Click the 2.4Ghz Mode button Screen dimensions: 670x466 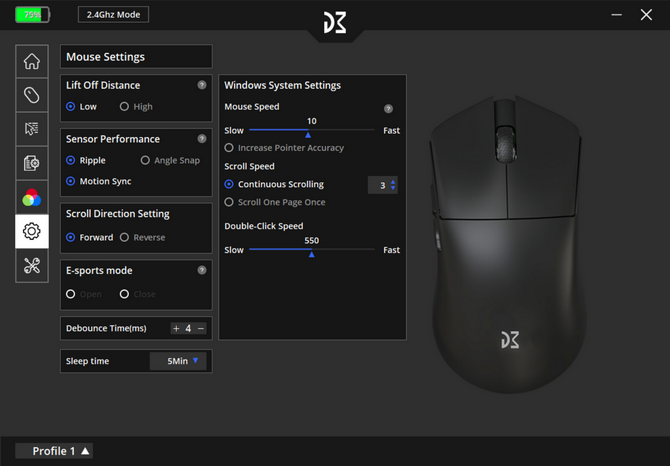point(113,15)
